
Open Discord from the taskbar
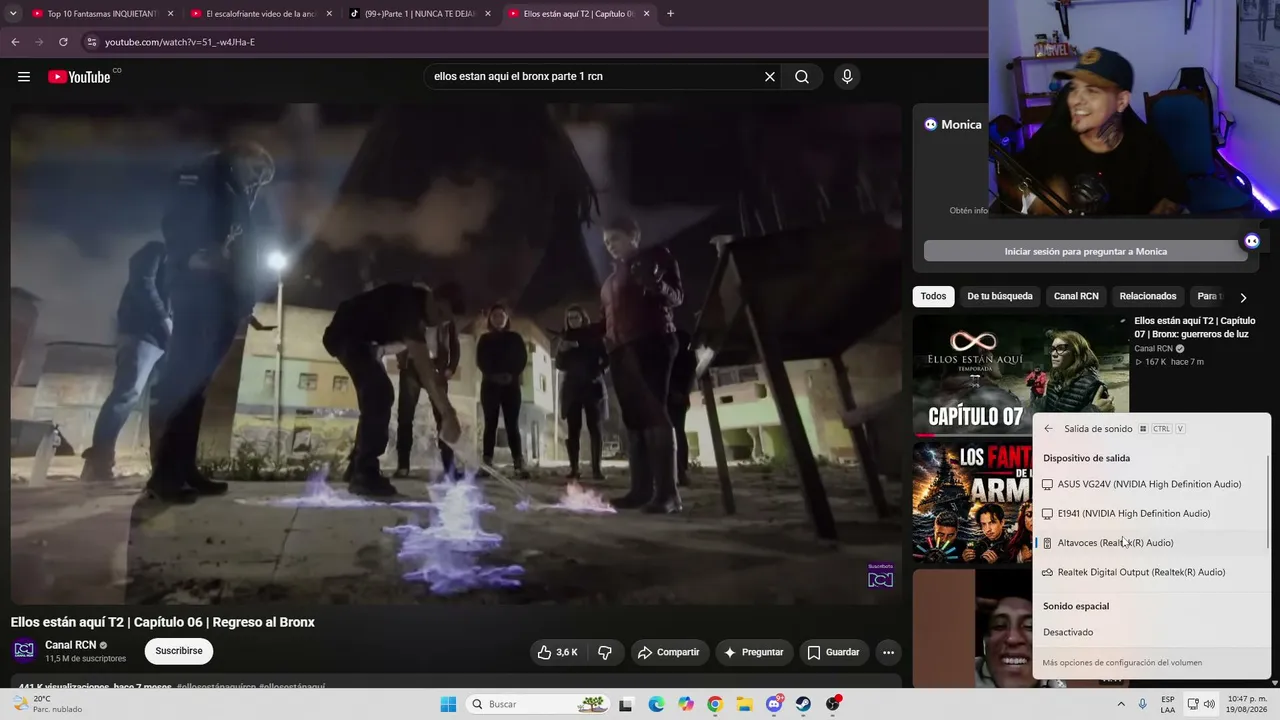(x=774, y=704)
